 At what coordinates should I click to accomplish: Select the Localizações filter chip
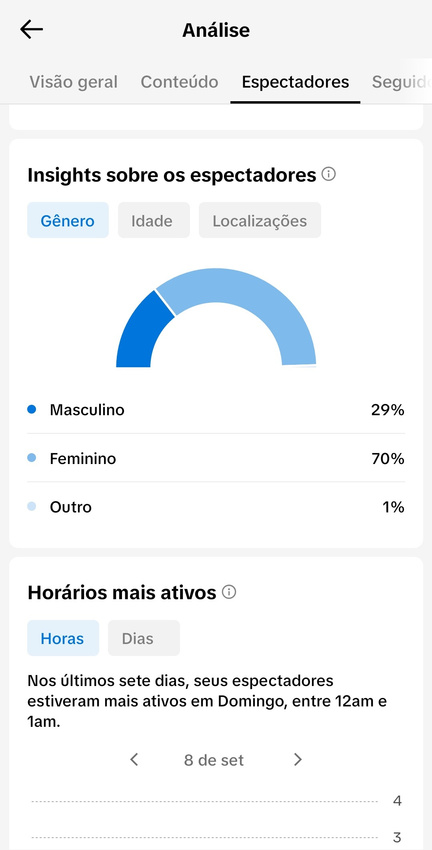click(x=260, y=221)
